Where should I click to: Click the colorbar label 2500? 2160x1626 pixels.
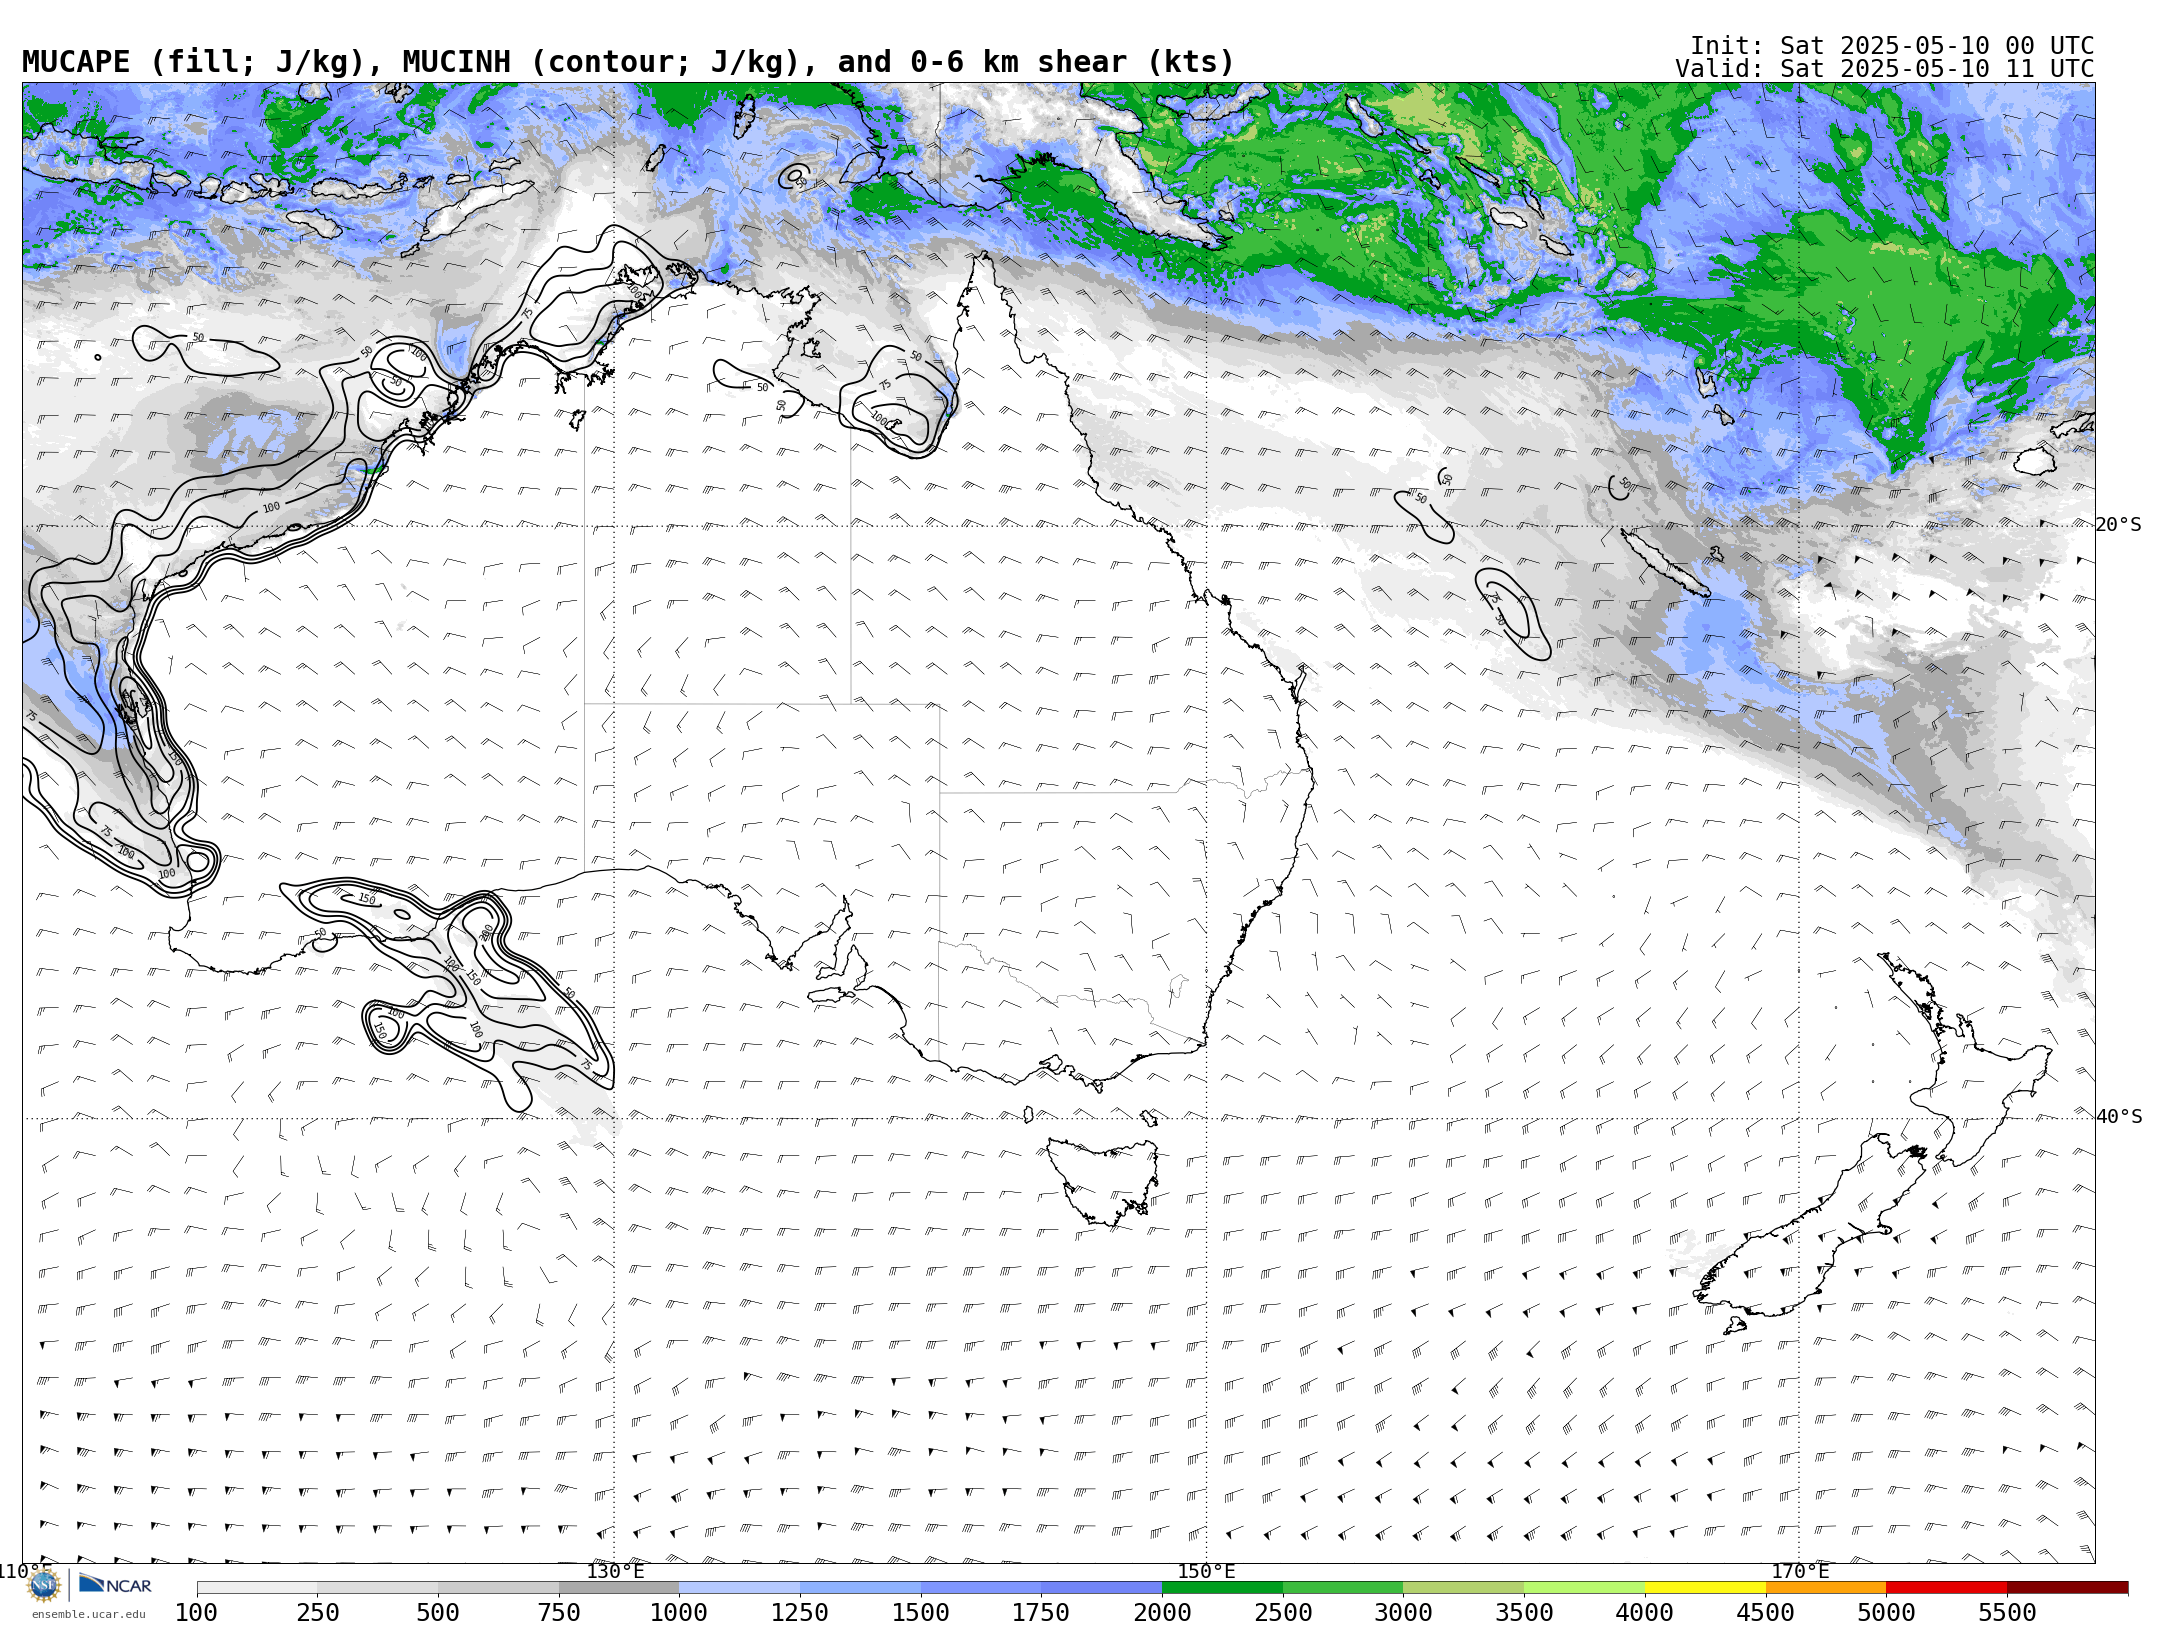tap(1283, 1612)
